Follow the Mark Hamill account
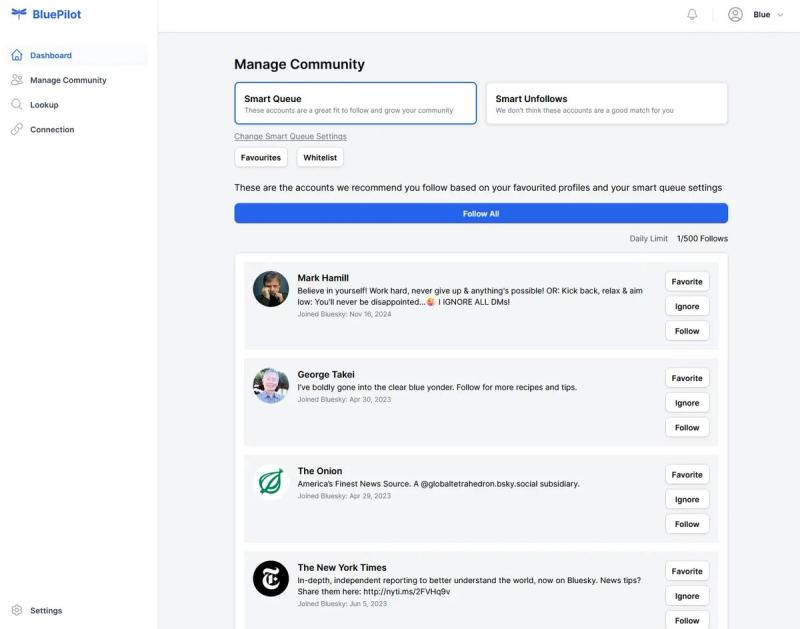 click(x=687, y=331)
